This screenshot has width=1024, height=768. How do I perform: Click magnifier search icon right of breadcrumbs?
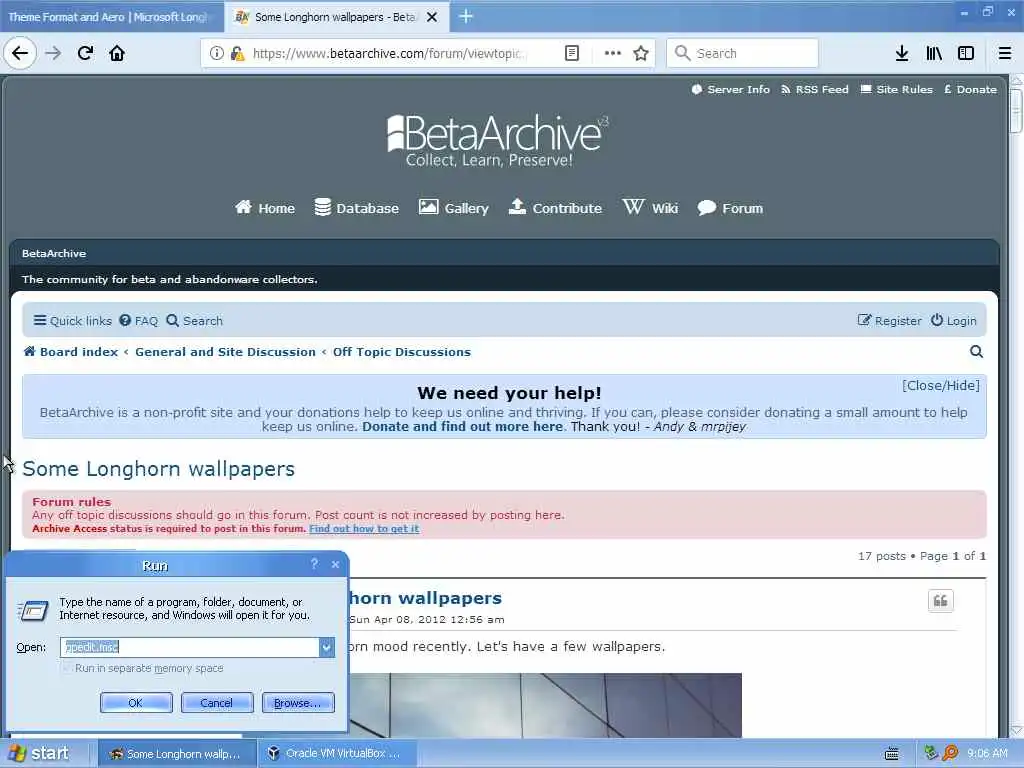[976, 352]
